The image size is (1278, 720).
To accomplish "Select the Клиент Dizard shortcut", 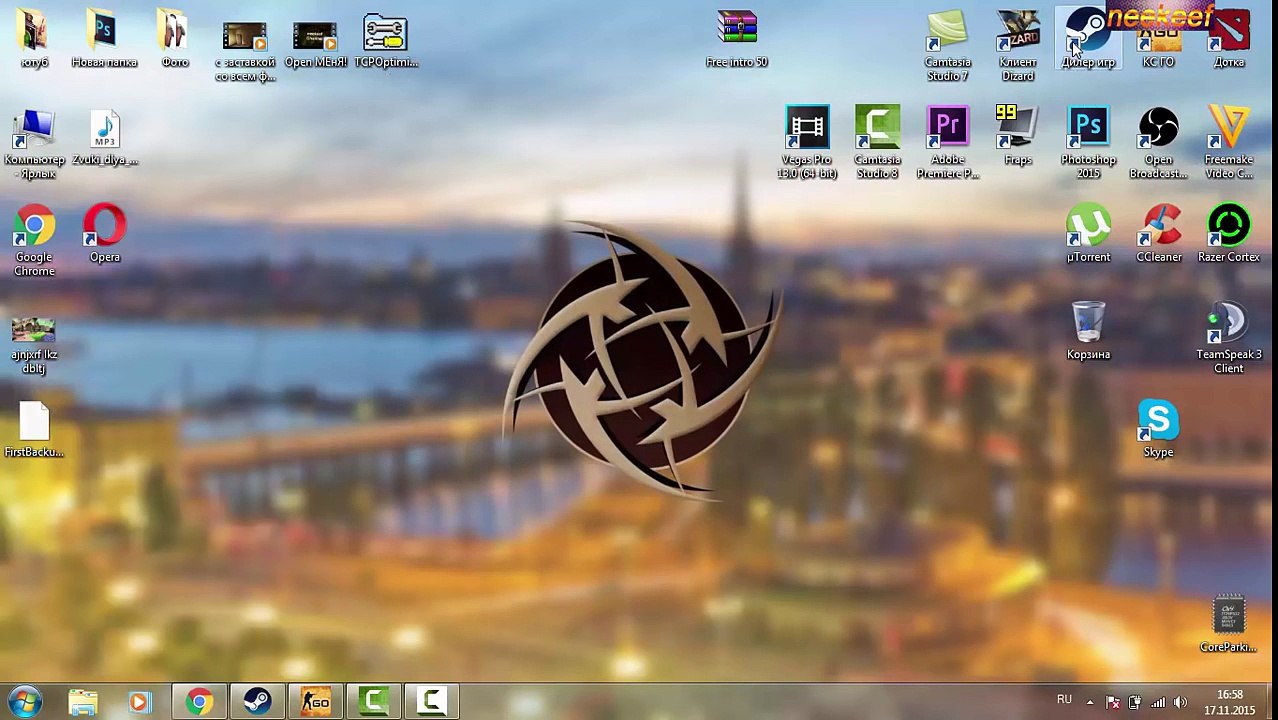I will (x=1018, y=46).
